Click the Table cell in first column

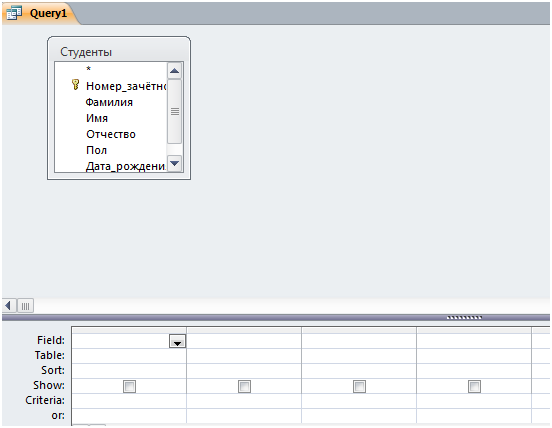coord(129,356)
